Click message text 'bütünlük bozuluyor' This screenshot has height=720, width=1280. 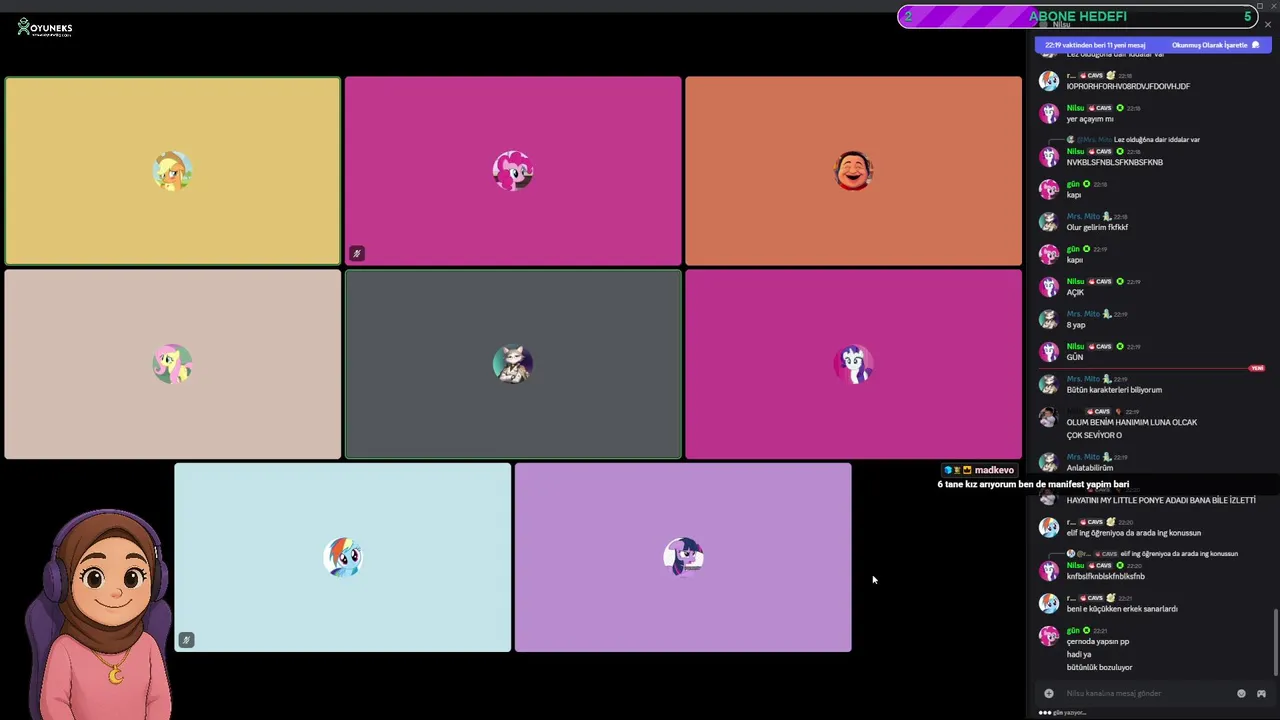pyautogui.click(x=1100, y=667)
